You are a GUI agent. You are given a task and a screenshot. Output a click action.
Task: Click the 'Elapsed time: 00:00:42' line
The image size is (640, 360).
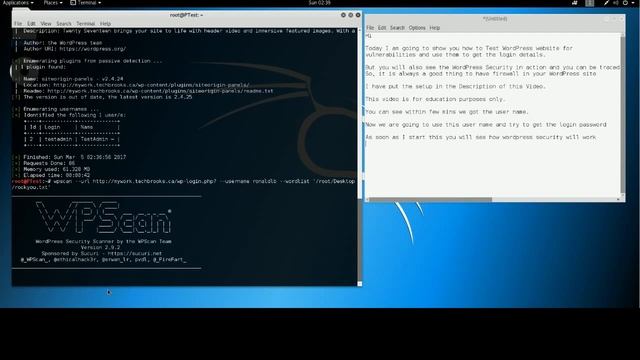(56, 175)
